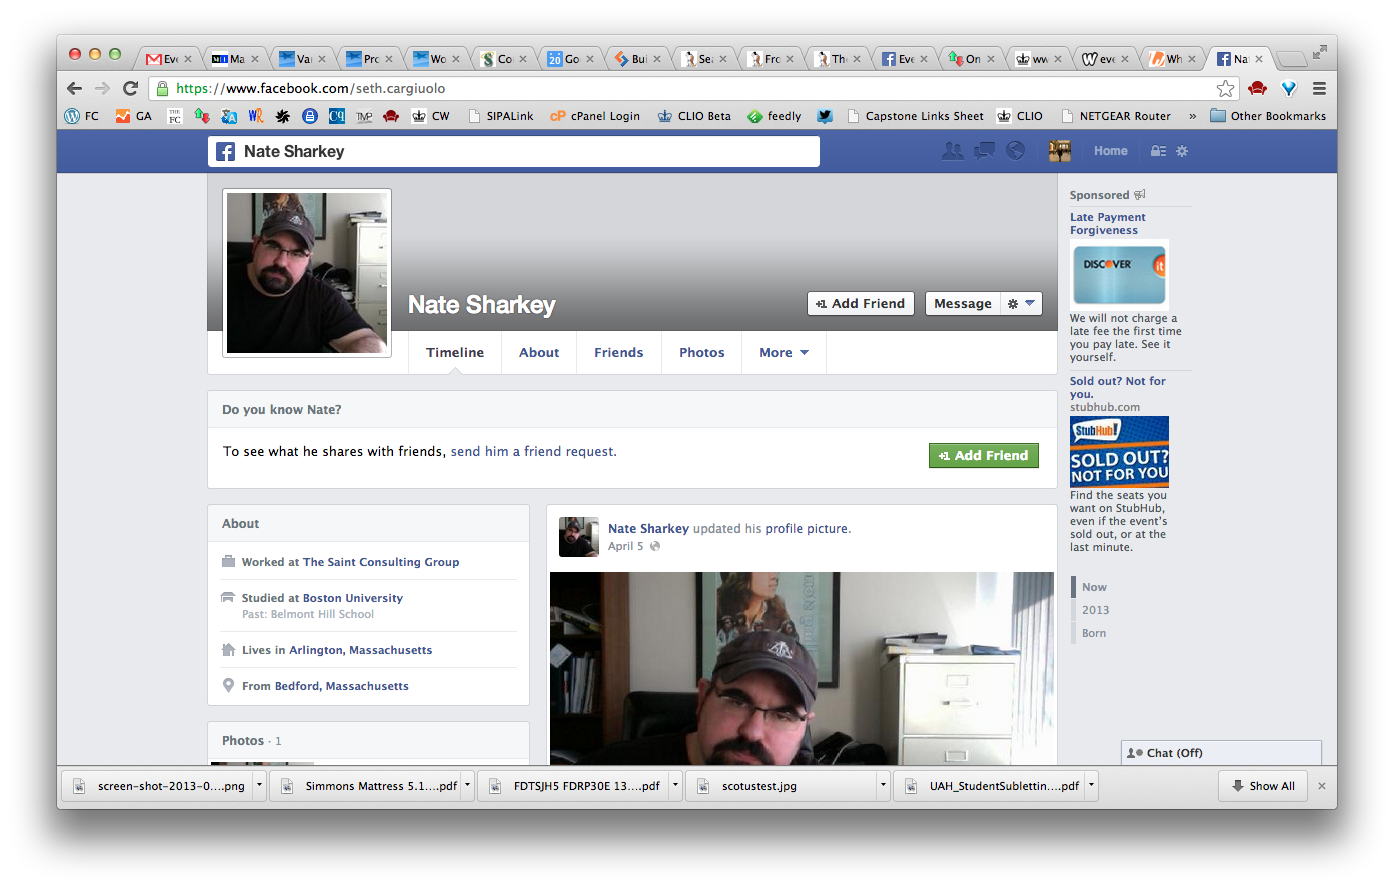Viewport: 1394px width, 888px height.
Task: Open friend requests icon in Facebook header
Action: 953,150
